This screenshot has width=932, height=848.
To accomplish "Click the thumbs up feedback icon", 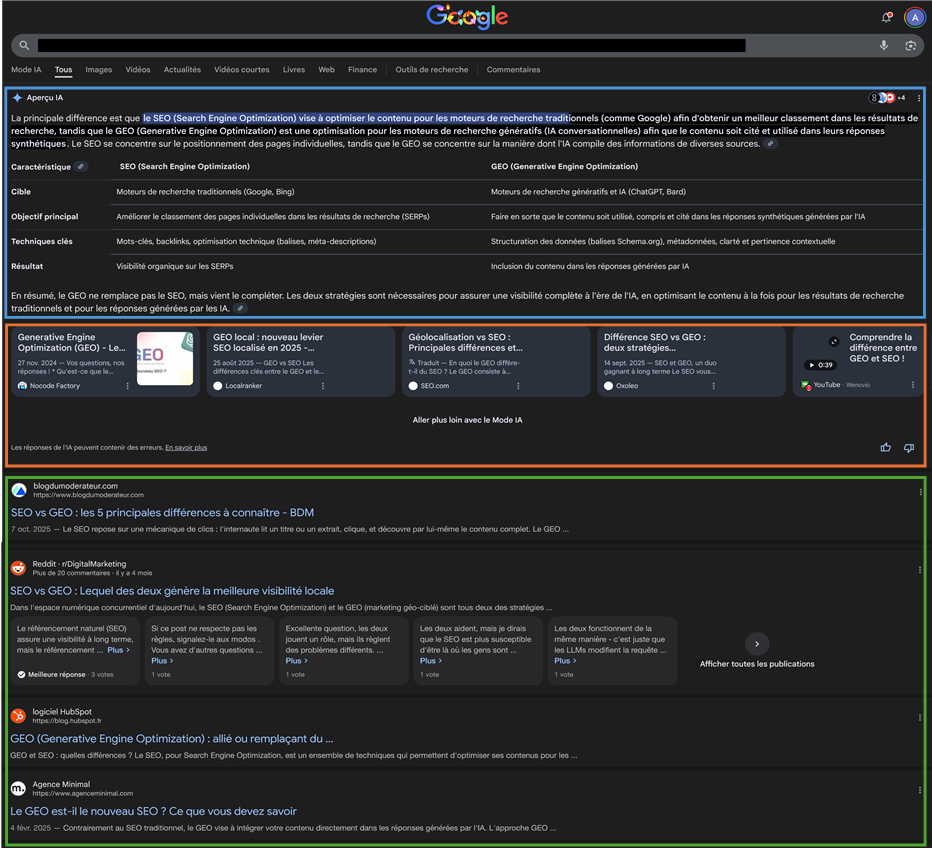I will pyautogui.click(x=886, y=447).
